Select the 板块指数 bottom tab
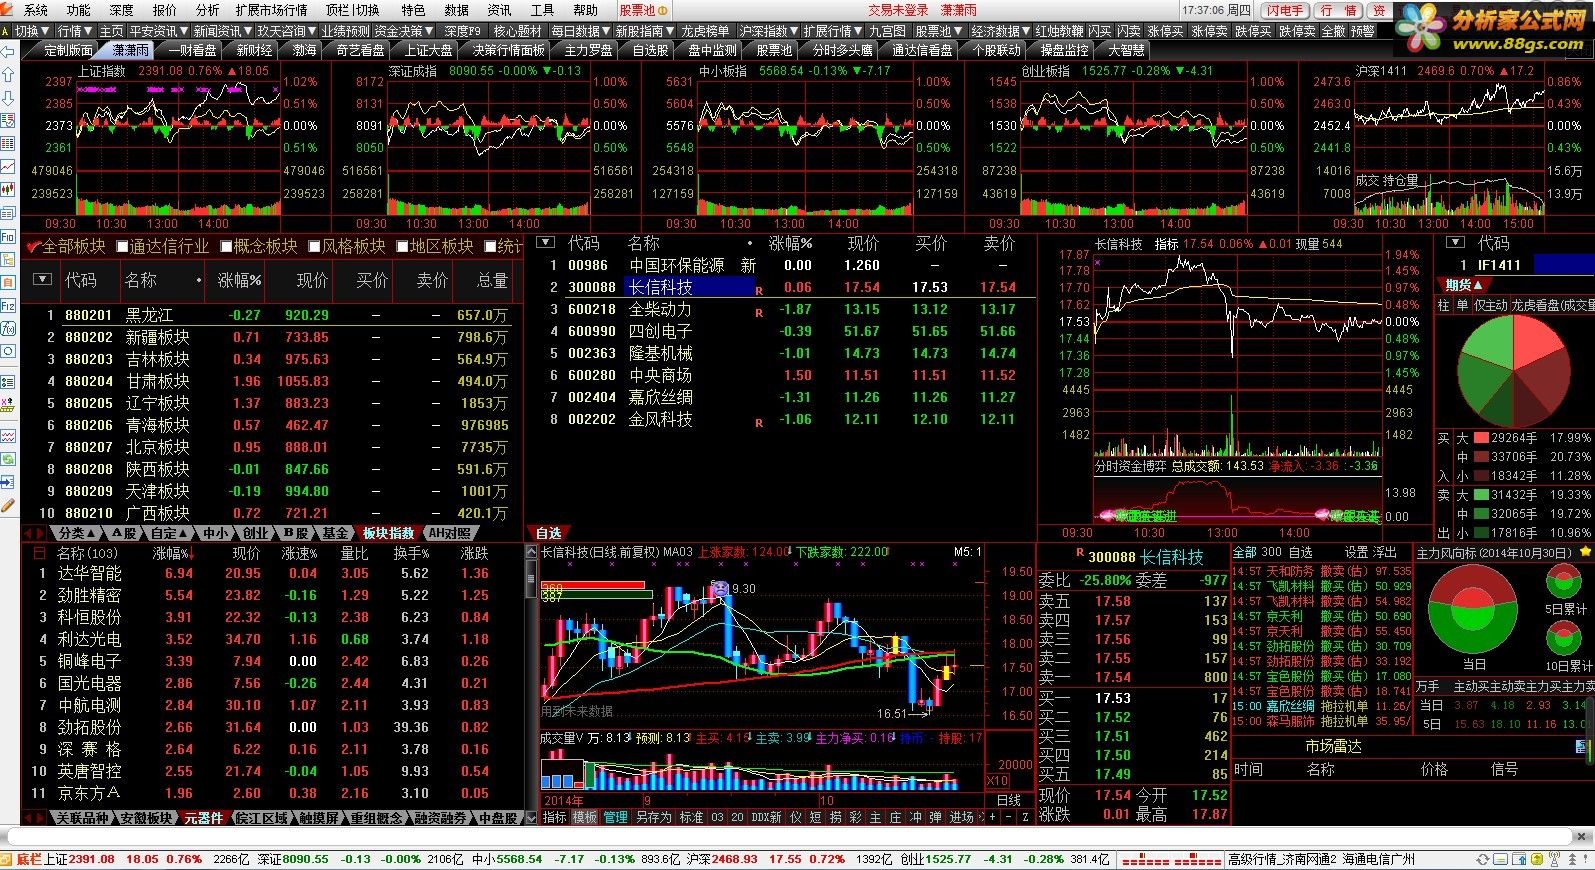This screenshot has height=870, width=1595. pyautogui.click(x=387, y=533)
